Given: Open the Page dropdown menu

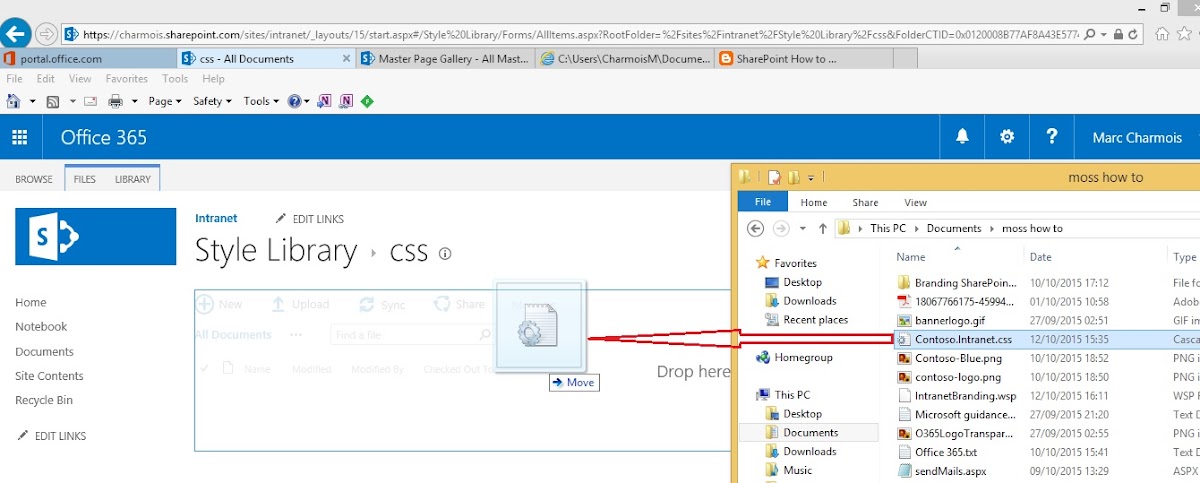Looking at the screenshot, I should [x=165, y=101].
